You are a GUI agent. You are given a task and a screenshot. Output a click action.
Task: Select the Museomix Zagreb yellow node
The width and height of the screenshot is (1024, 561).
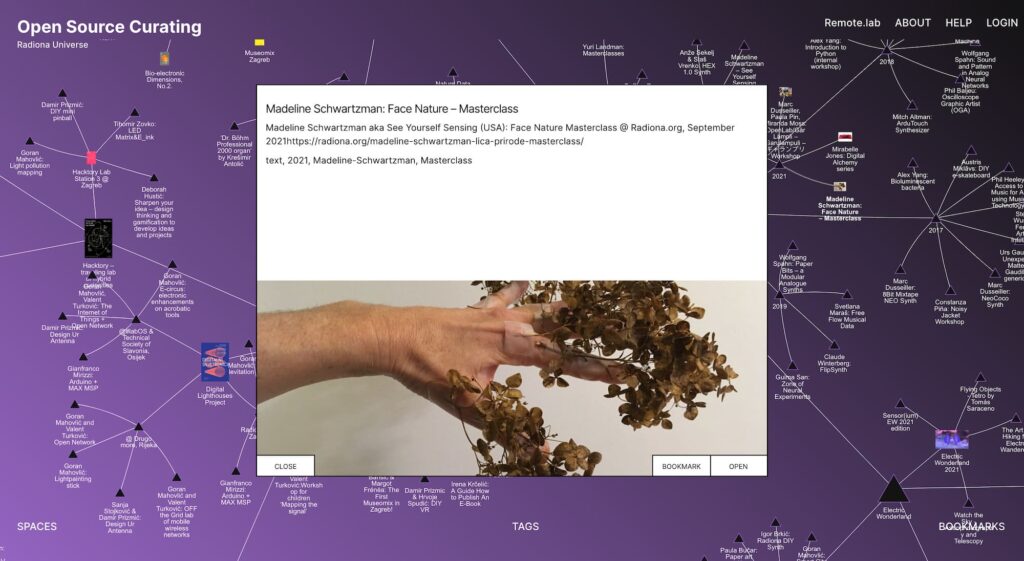[x=259, y=42]
